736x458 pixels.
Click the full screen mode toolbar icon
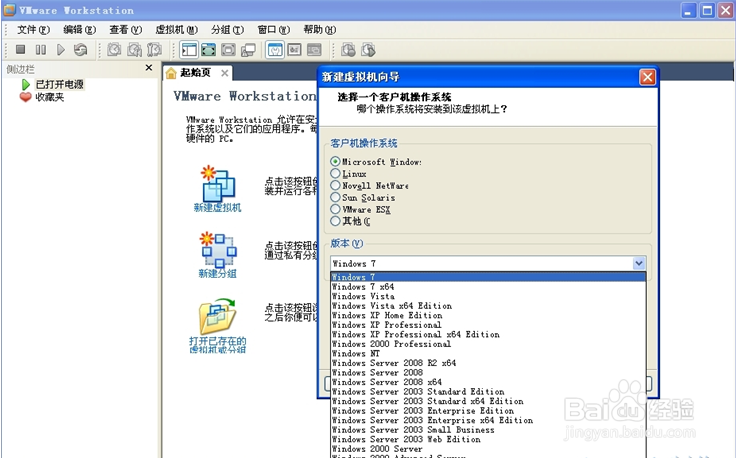[208, 50]
